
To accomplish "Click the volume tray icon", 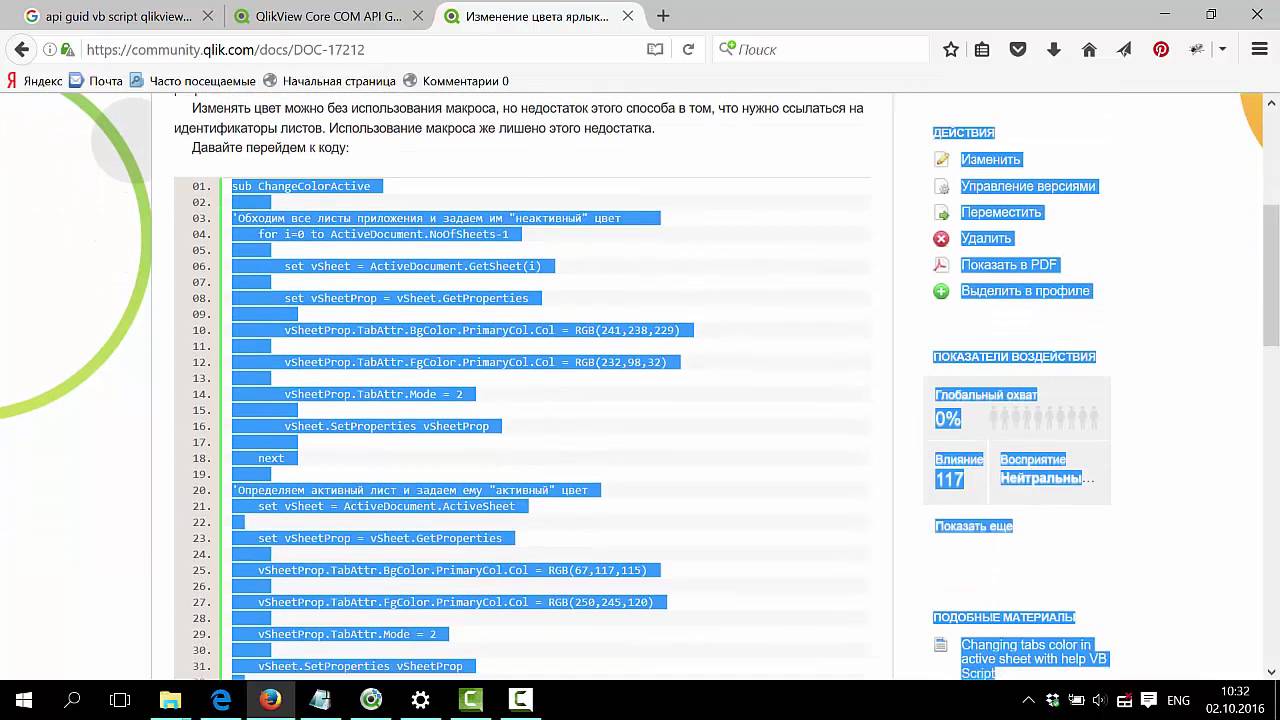I will pyautogui.click(x=1100, y=700).
